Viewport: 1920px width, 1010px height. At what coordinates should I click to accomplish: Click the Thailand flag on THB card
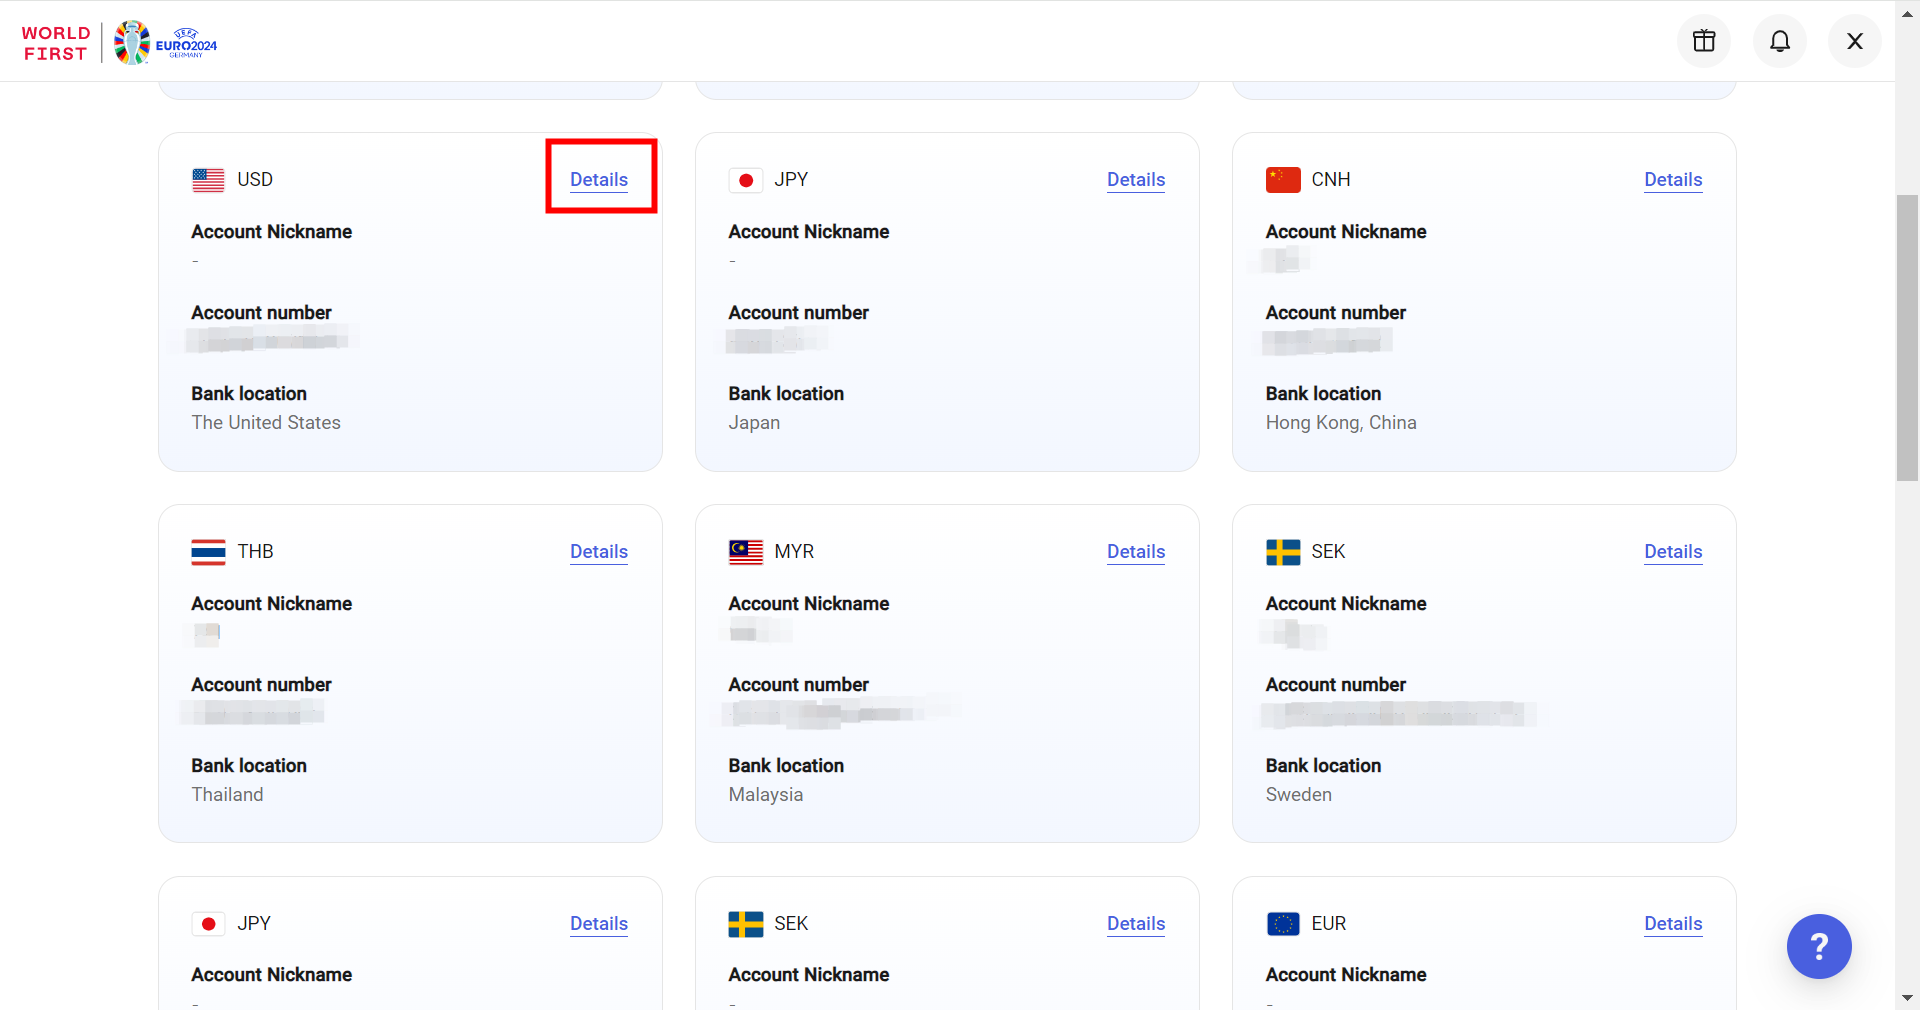pyautogui.click(x=208, y=552)
